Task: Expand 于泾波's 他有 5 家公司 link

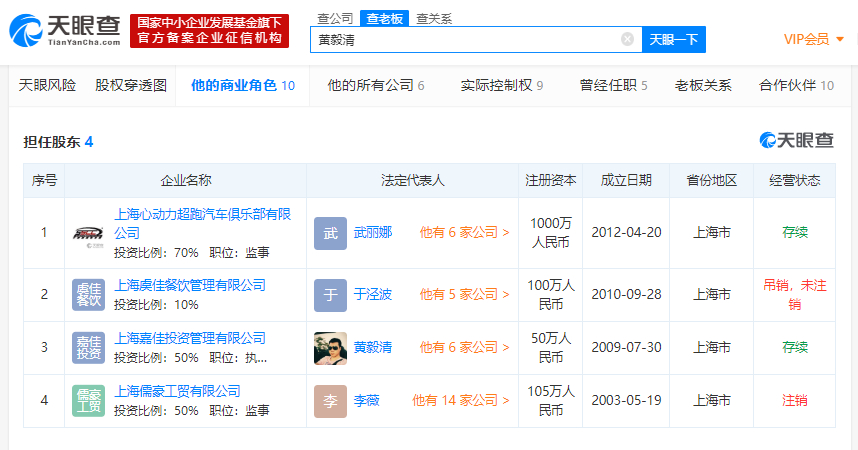Action: click(x=464, y=295)
